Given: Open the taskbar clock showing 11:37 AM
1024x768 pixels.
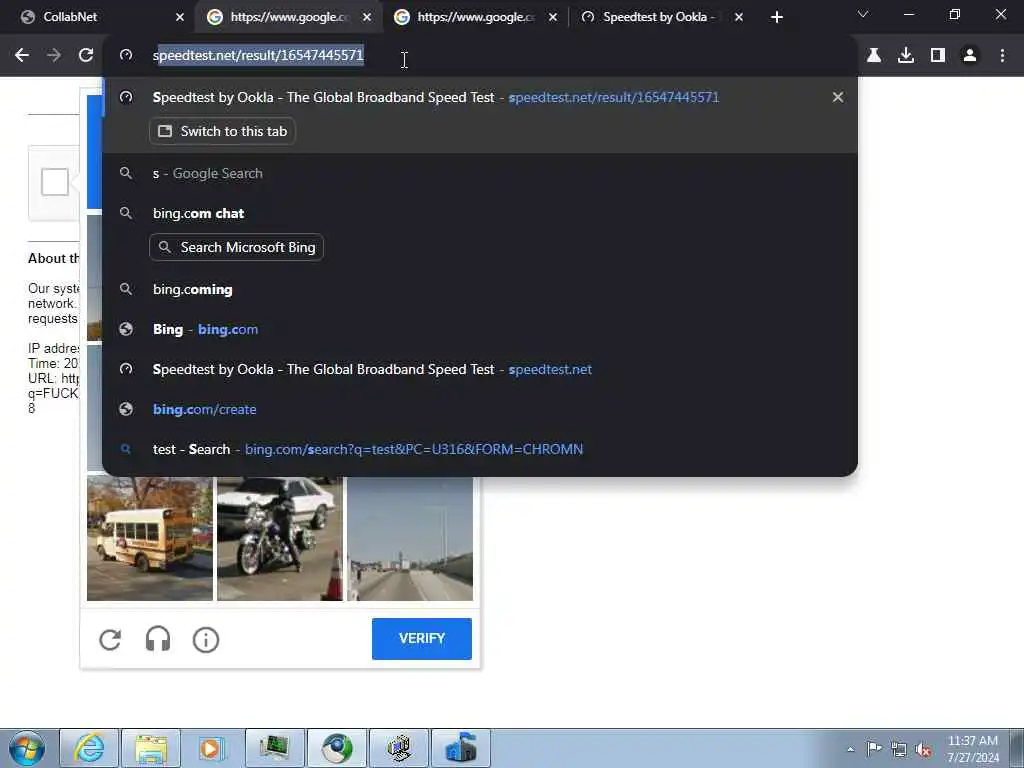Looking at the screenshot, I should [x=973, y=749].
